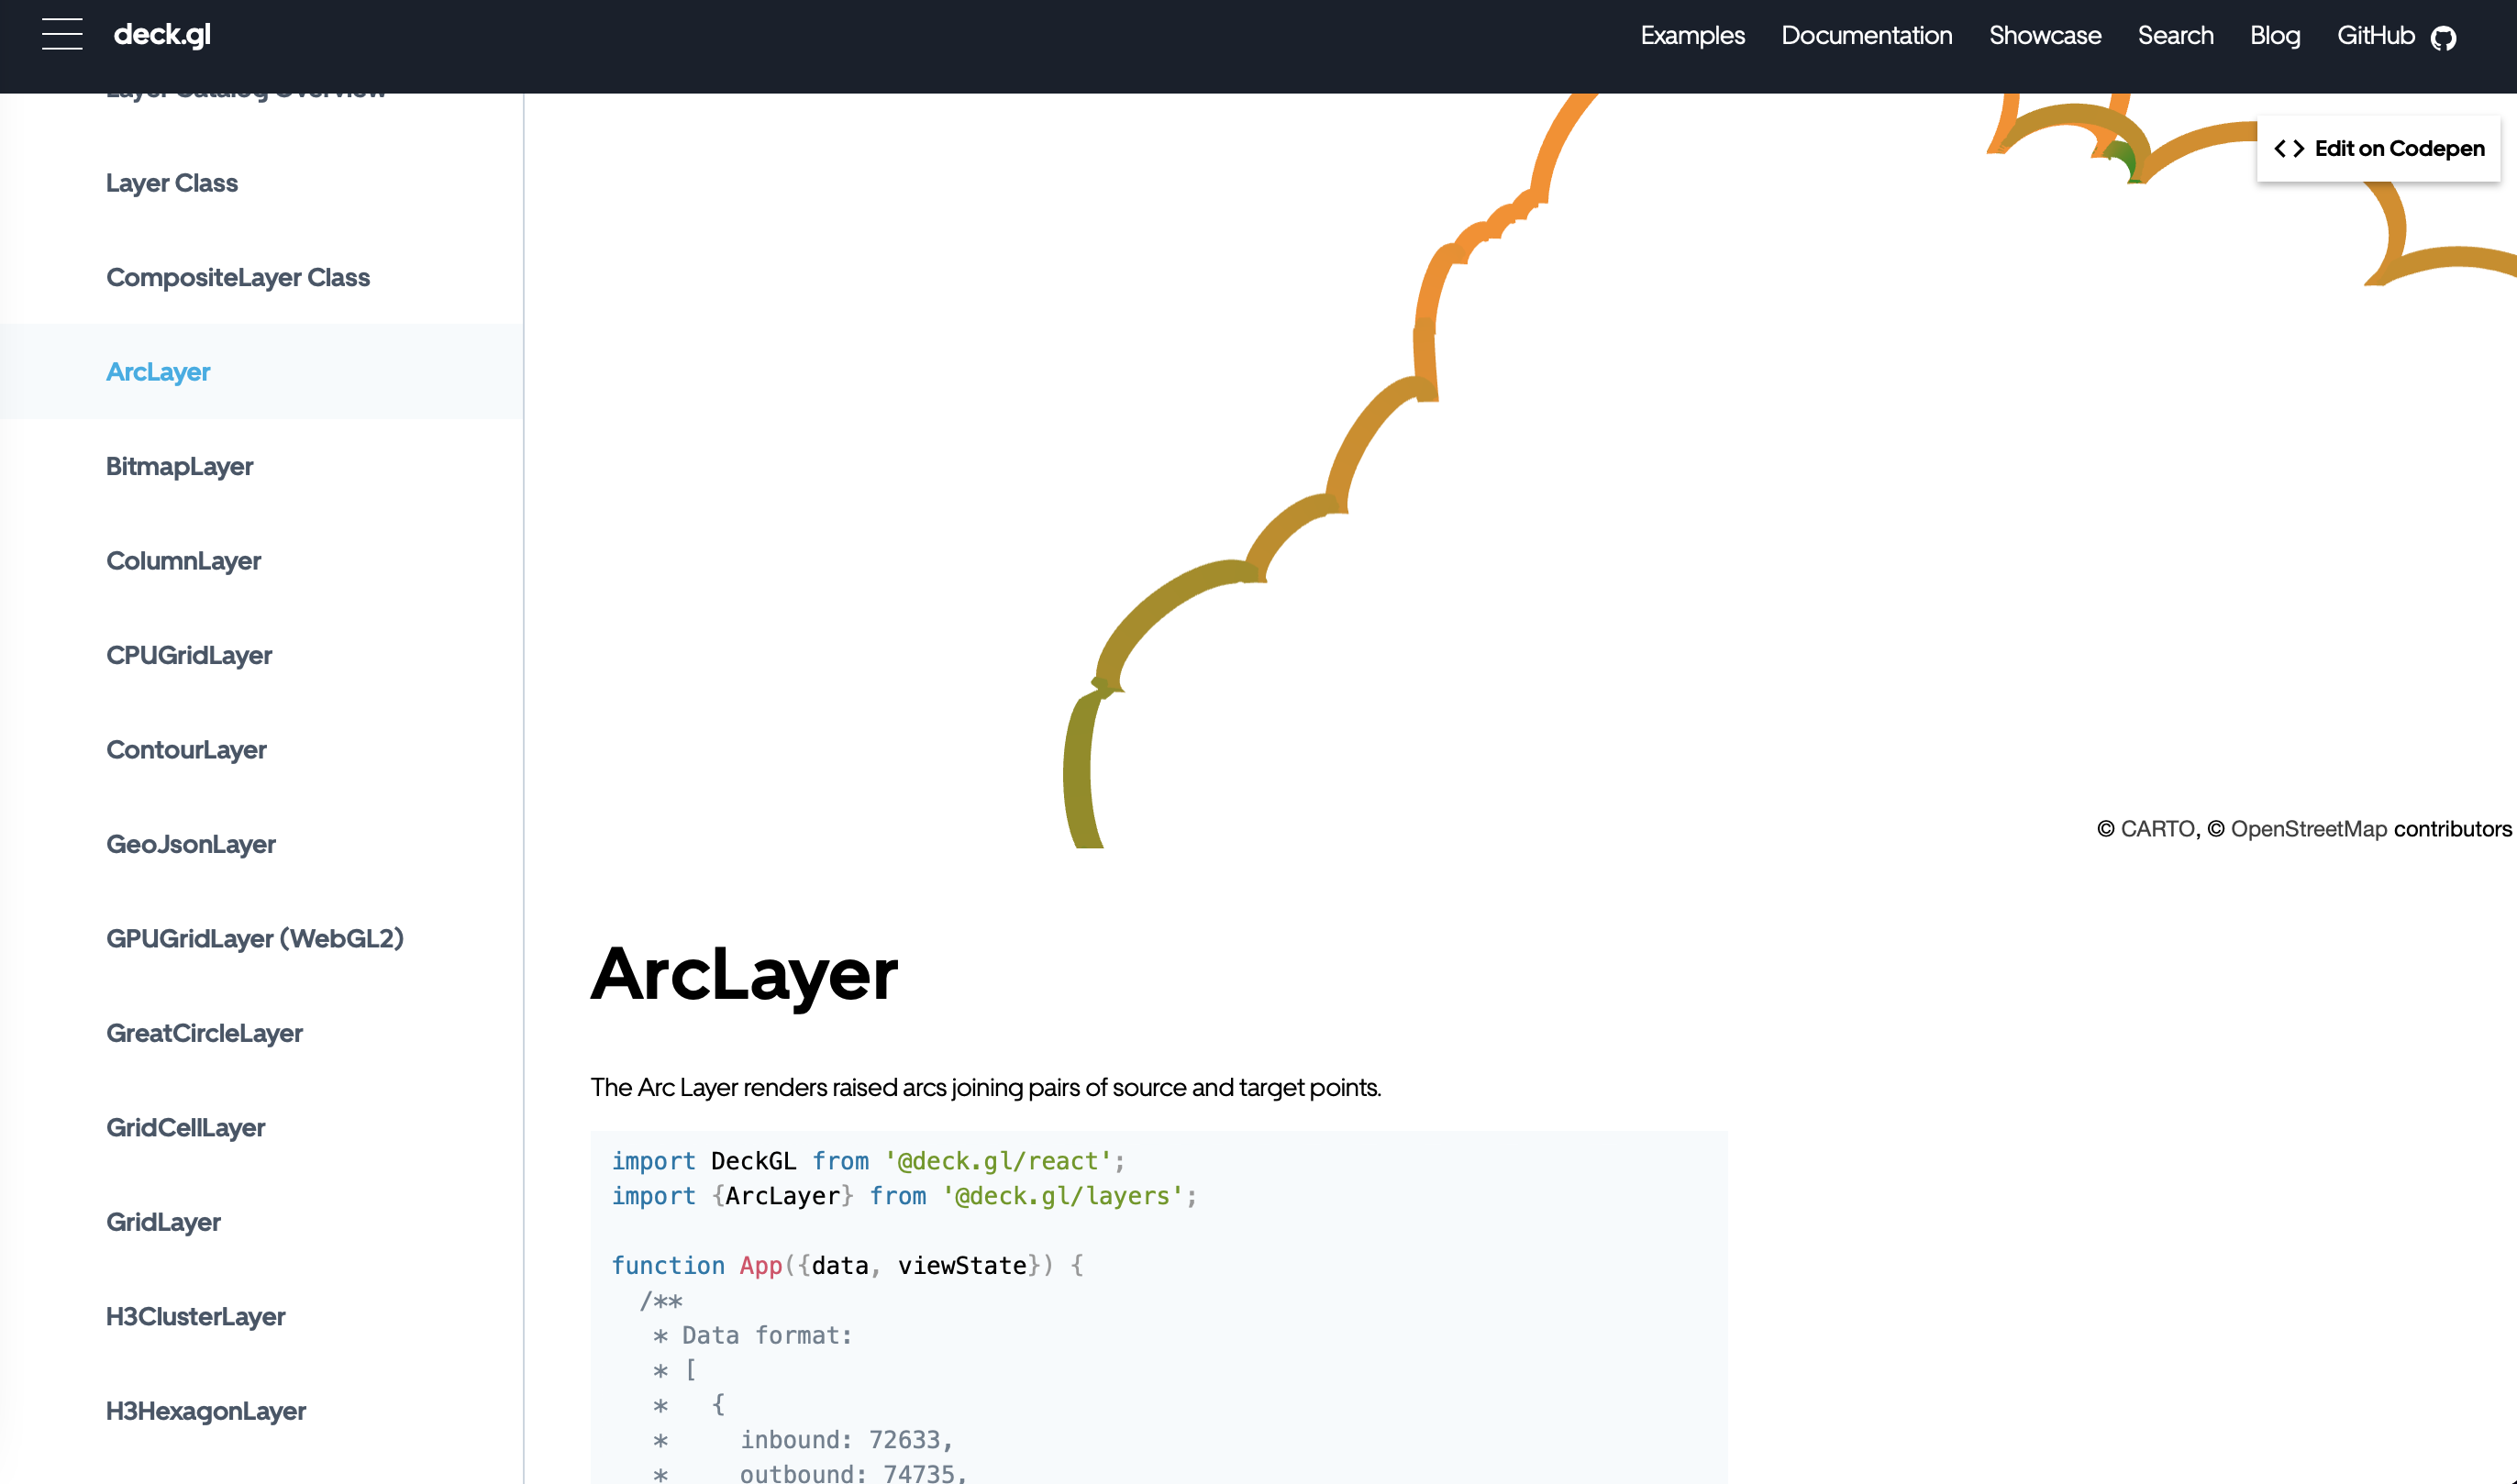Open the navigation hamburger menu

(61, 33)
